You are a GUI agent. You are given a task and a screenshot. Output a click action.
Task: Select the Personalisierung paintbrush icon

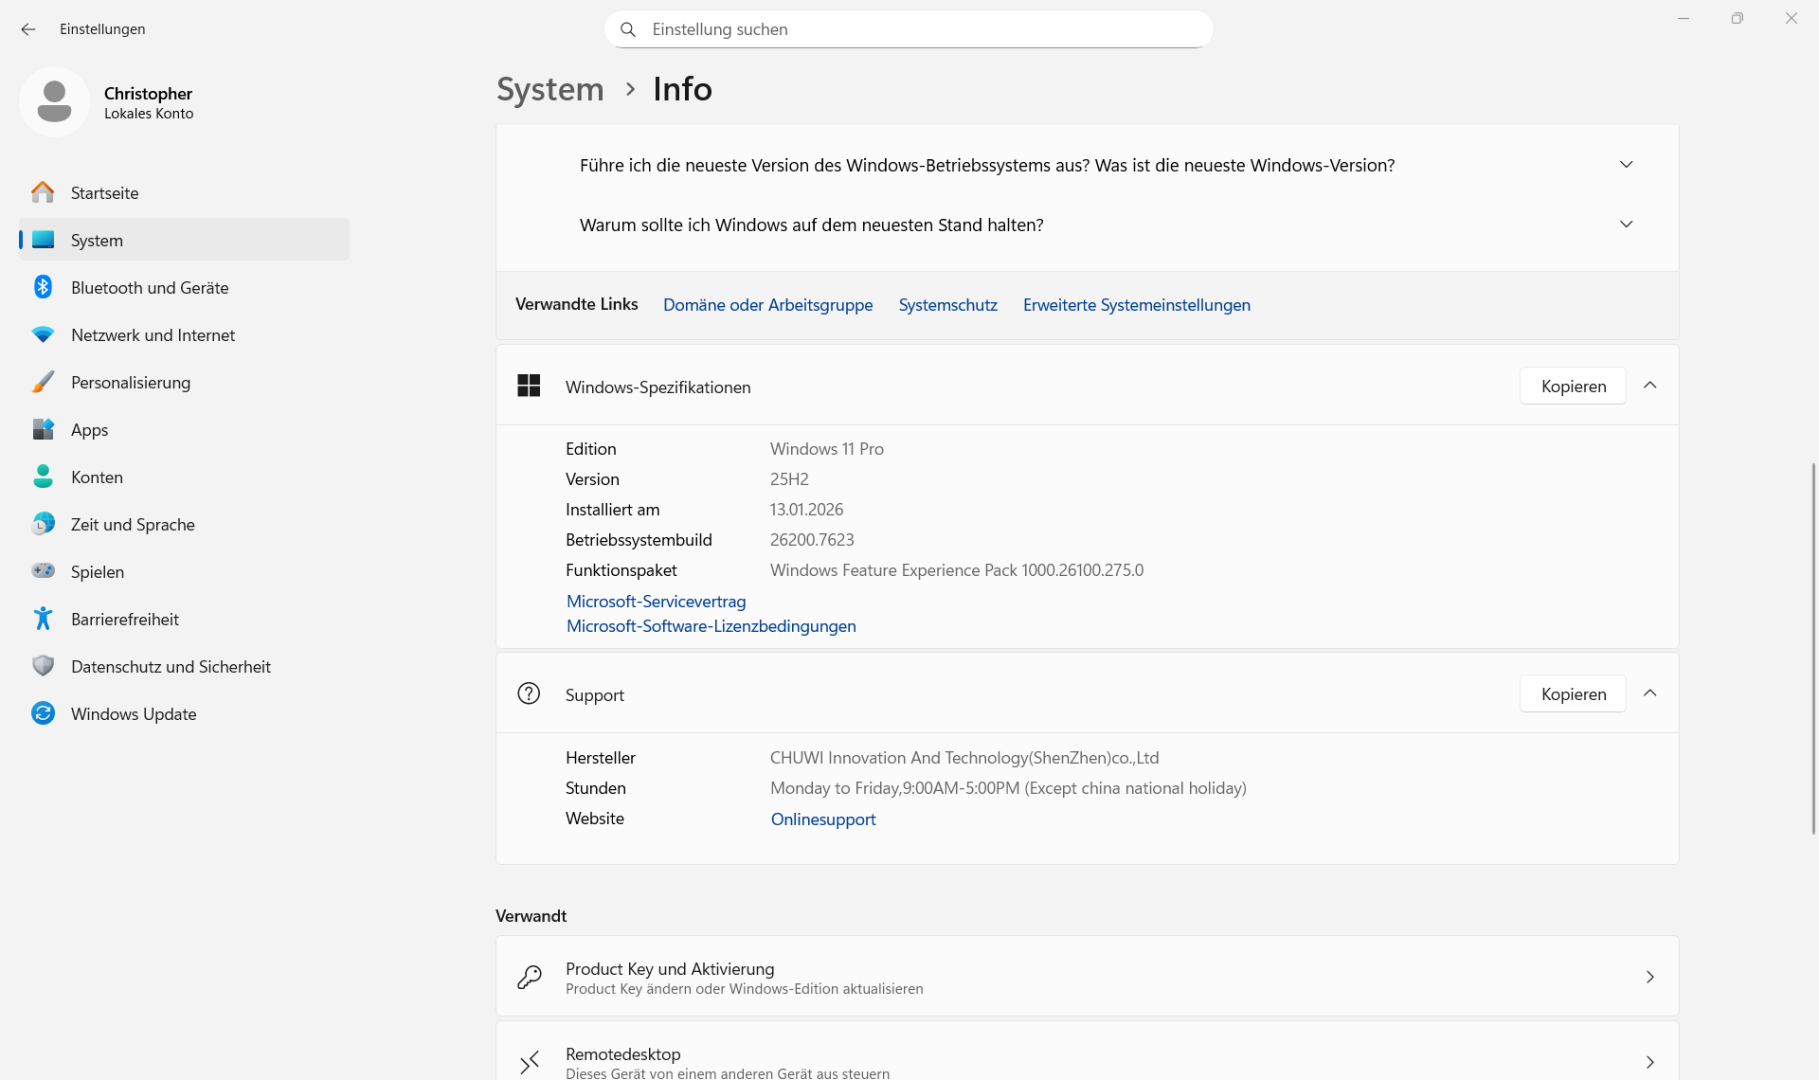click(43, 382)
